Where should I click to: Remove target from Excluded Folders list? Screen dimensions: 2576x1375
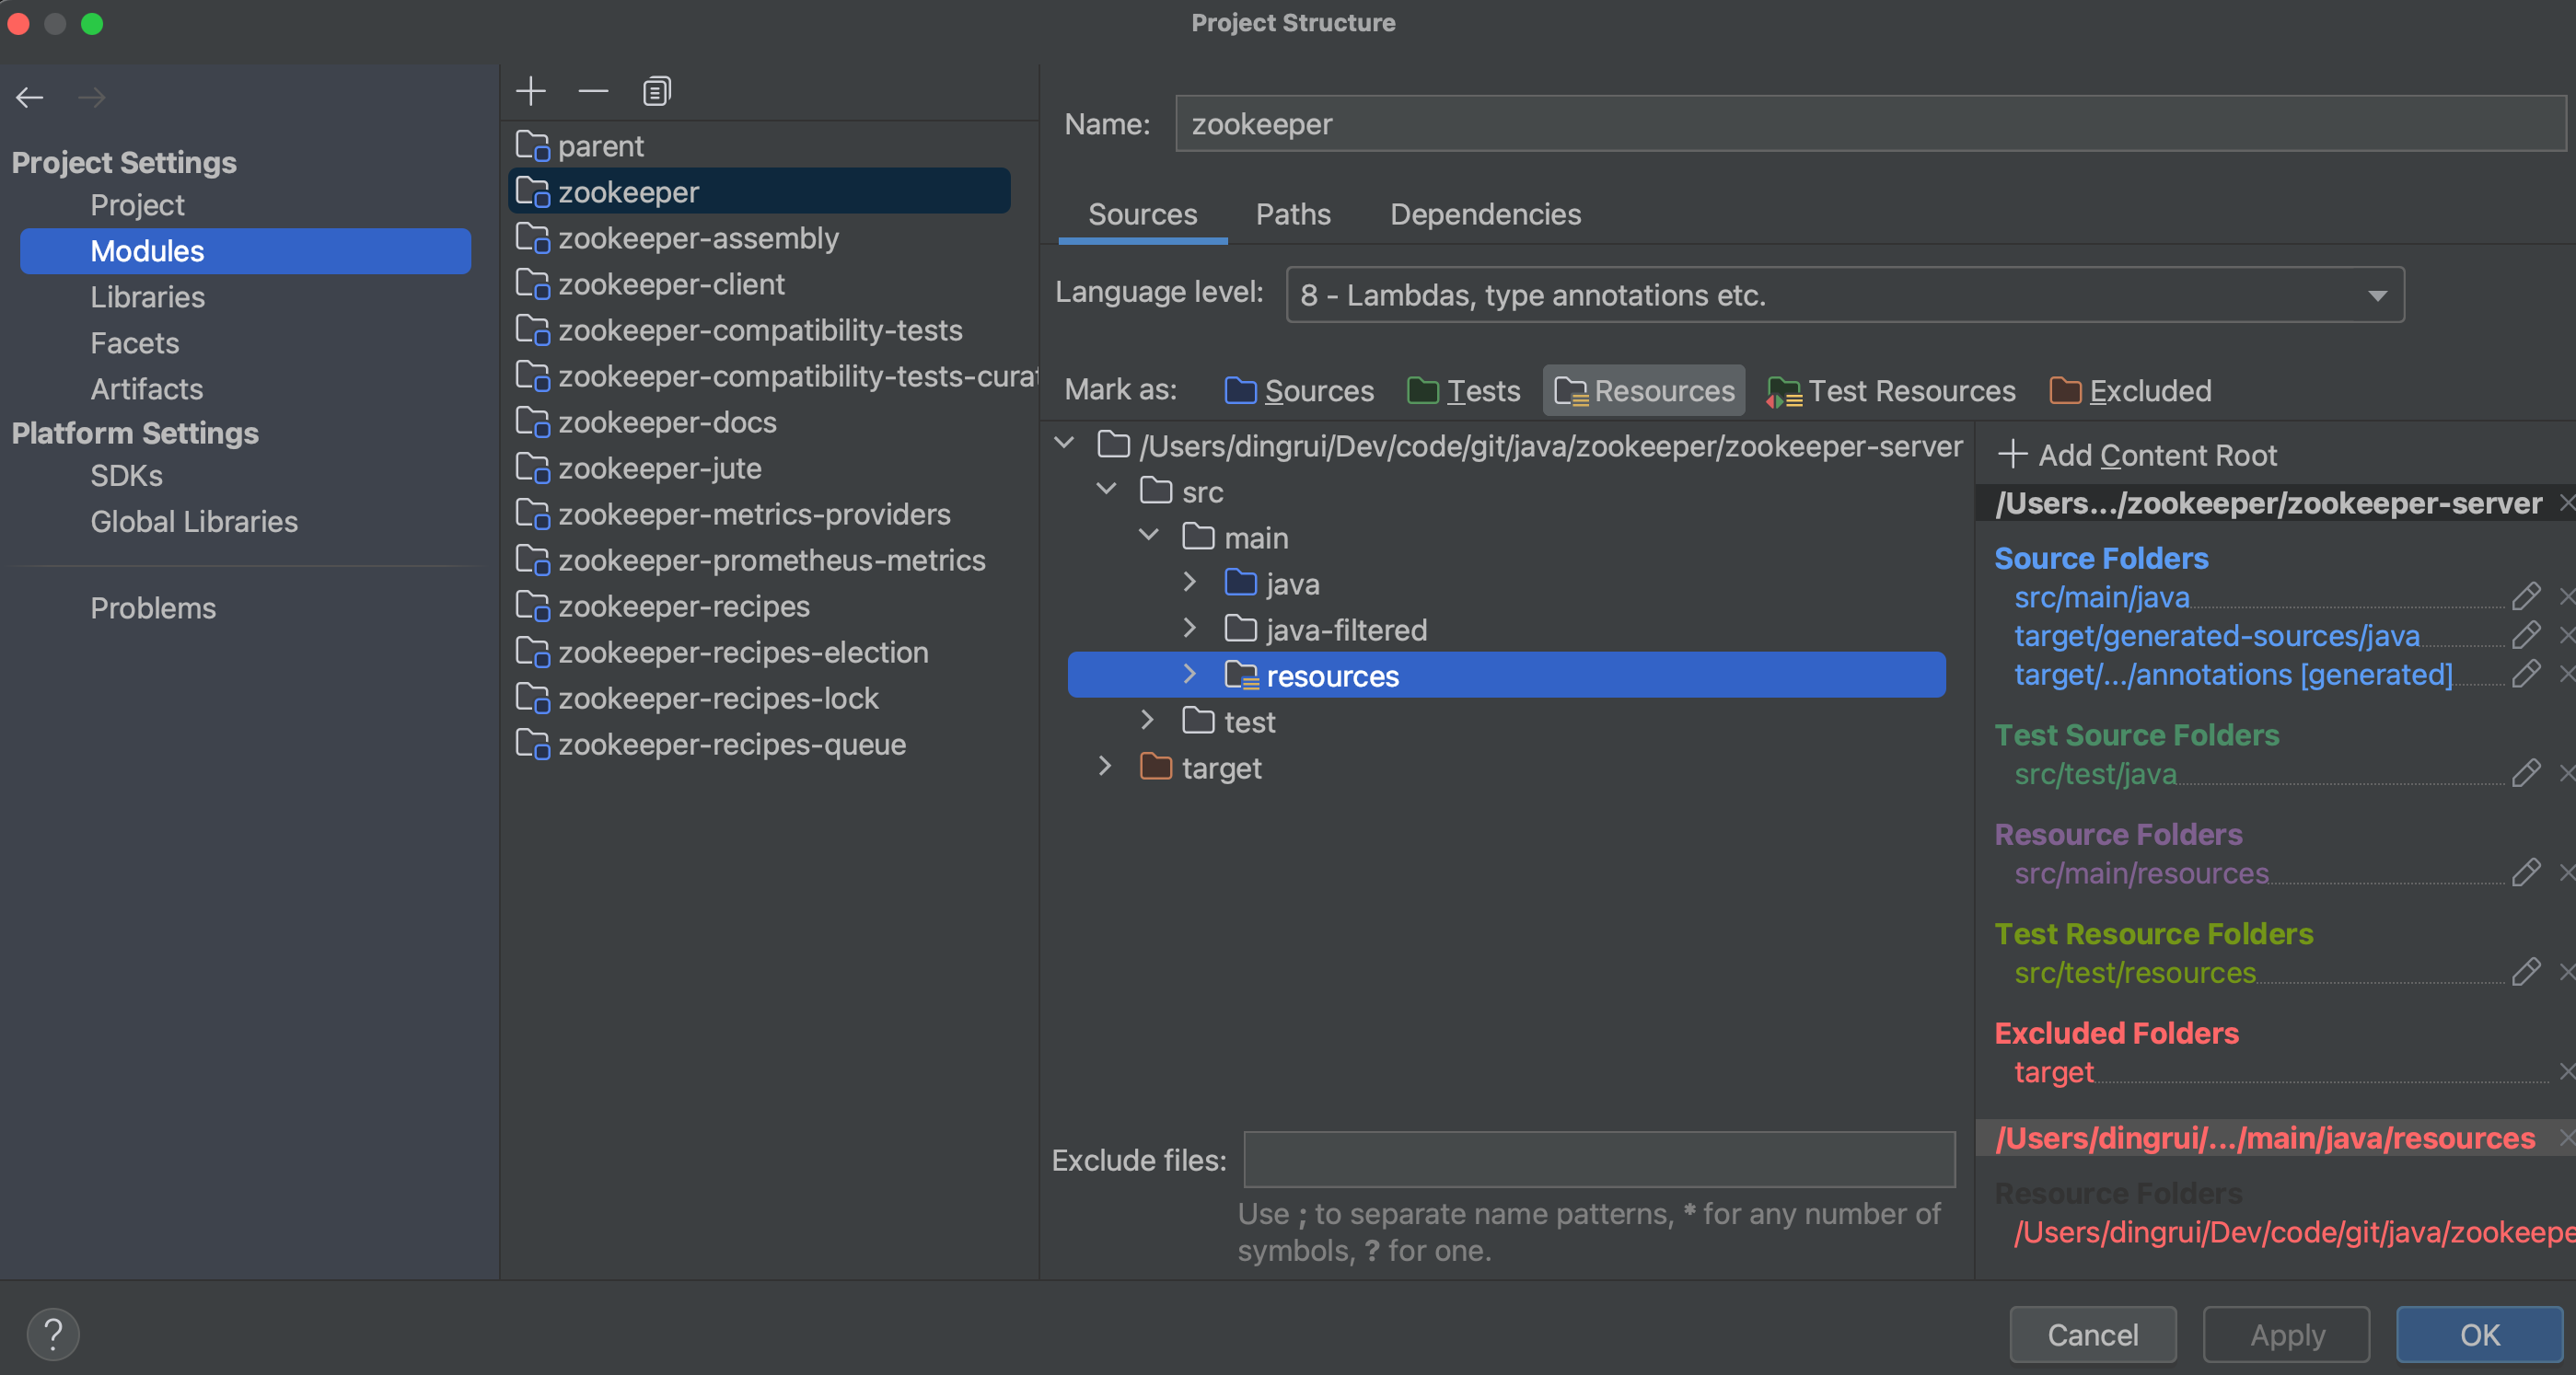[2566, 1072]
